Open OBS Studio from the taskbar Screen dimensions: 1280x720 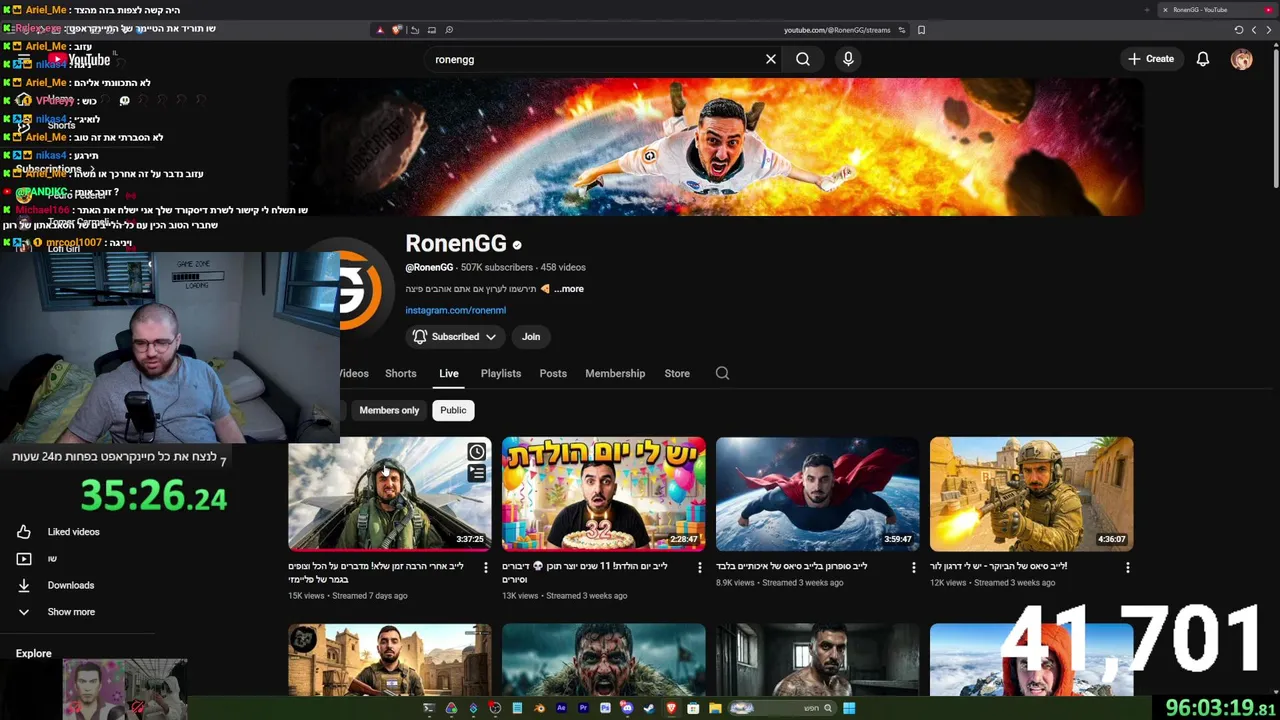(x=494, y=708)
